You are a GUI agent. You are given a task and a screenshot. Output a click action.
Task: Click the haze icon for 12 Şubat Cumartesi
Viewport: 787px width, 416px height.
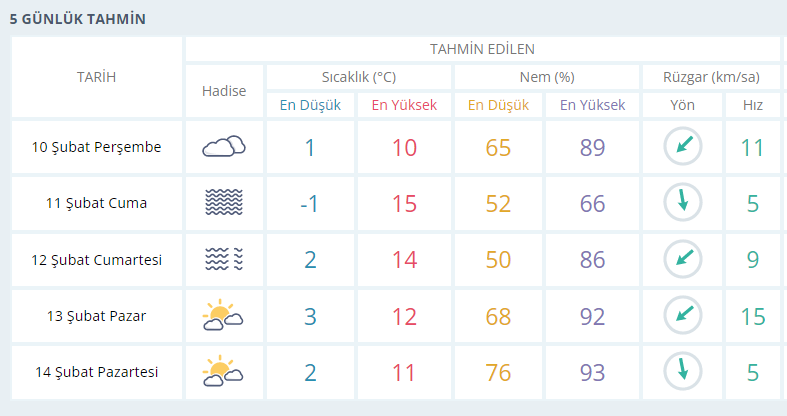tap(224, 259)
